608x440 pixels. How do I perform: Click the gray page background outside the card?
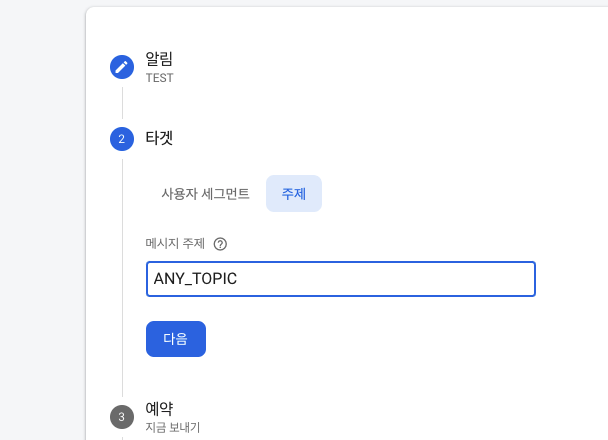(43, 217)
